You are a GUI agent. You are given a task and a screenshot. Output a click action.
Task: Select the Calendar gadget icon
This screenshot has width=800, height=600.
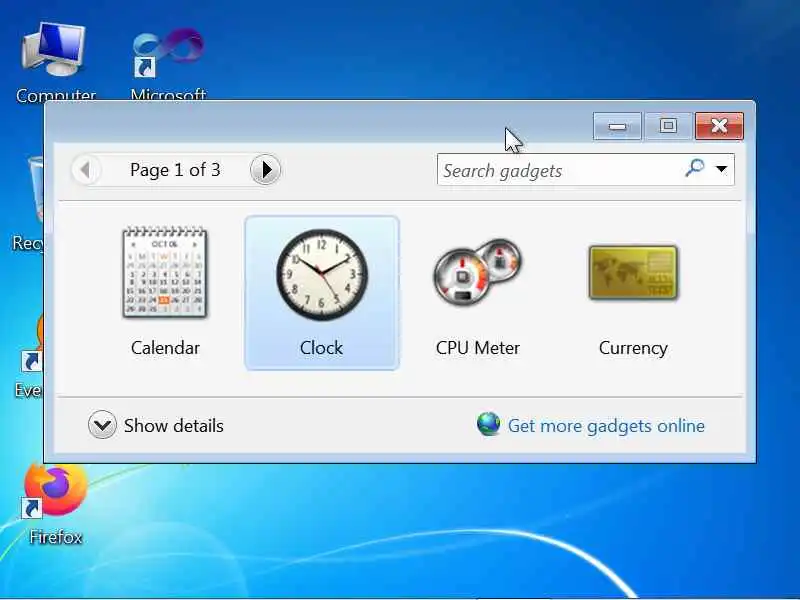tap(165, 272)
